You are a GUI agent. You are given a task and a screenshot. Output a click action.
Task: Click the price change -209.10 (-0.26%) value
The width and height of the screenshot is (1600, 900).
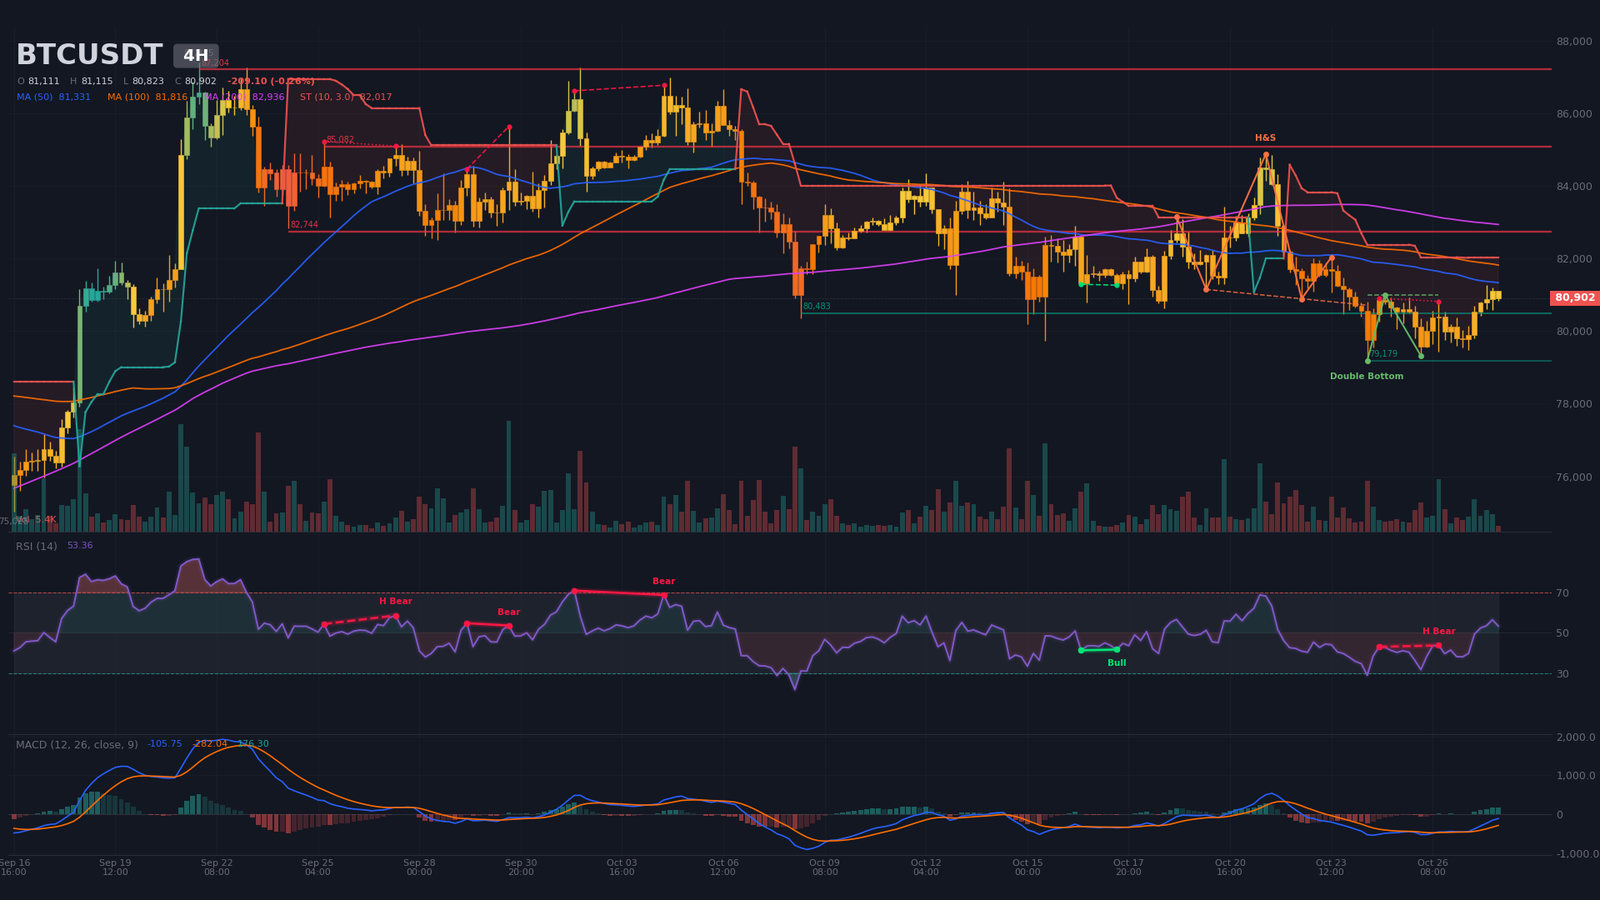[x=271, y=81]
